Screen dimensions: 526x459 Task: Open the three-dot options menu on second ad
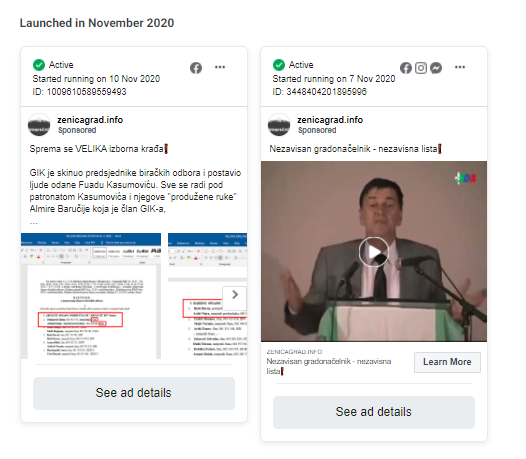click(460, 67)
